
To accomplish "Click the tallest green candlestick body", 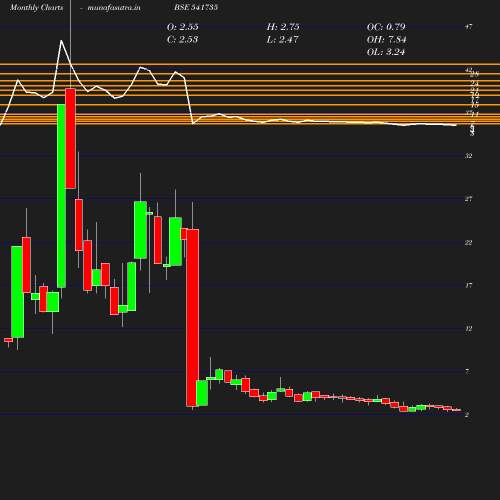I will coord(61,196).
